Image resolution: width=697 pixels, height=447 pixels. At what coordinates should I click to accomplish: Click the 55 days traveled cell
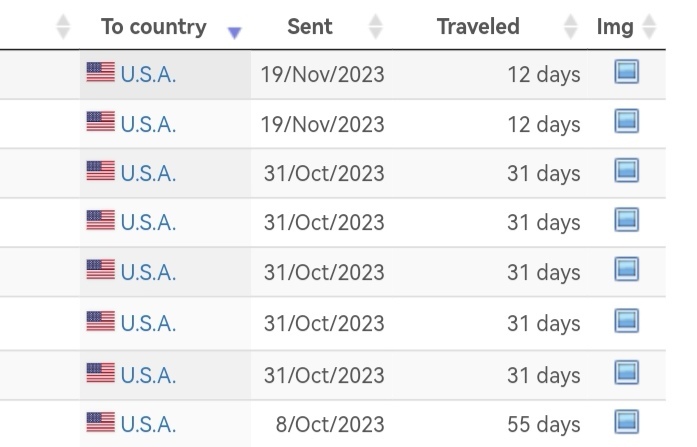click(544, 424)
